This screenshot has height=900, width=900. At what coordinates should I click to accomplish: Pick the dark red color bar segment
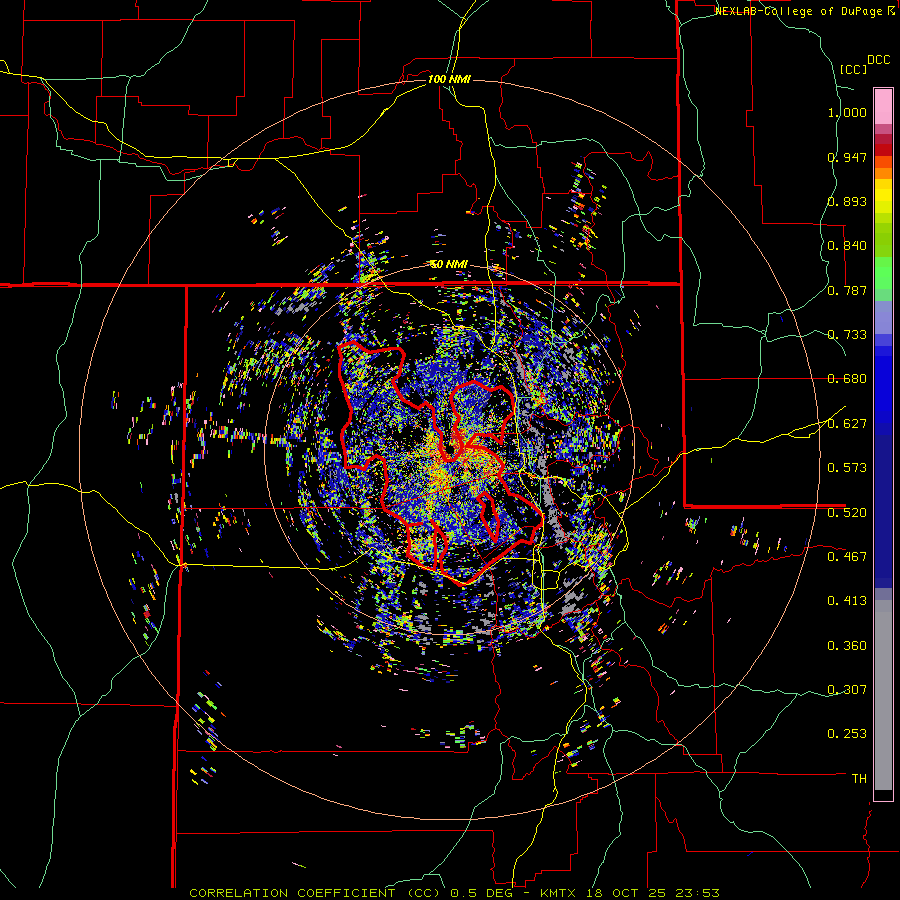[x=883, y=139]
